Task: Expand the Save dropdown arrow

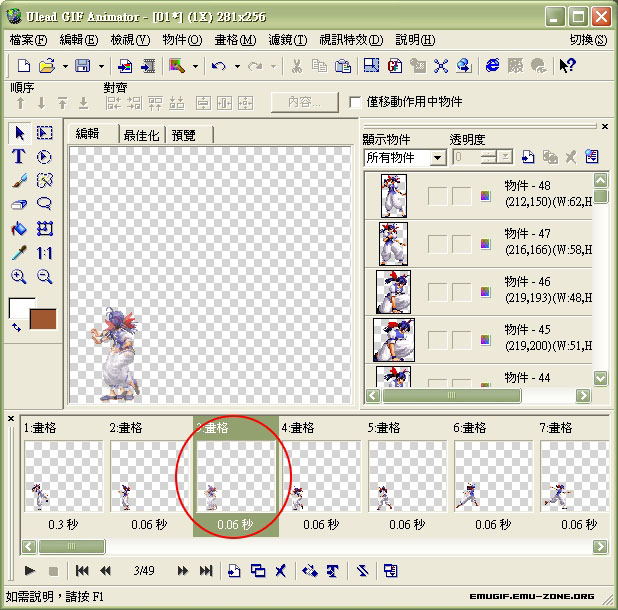Action: pyautogui.click(x=101, y=66)
